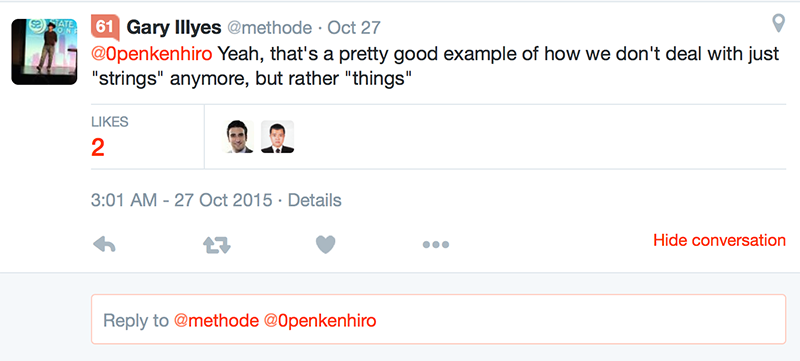Open the Oct 27 tweet permalink

tap(354, 28)
